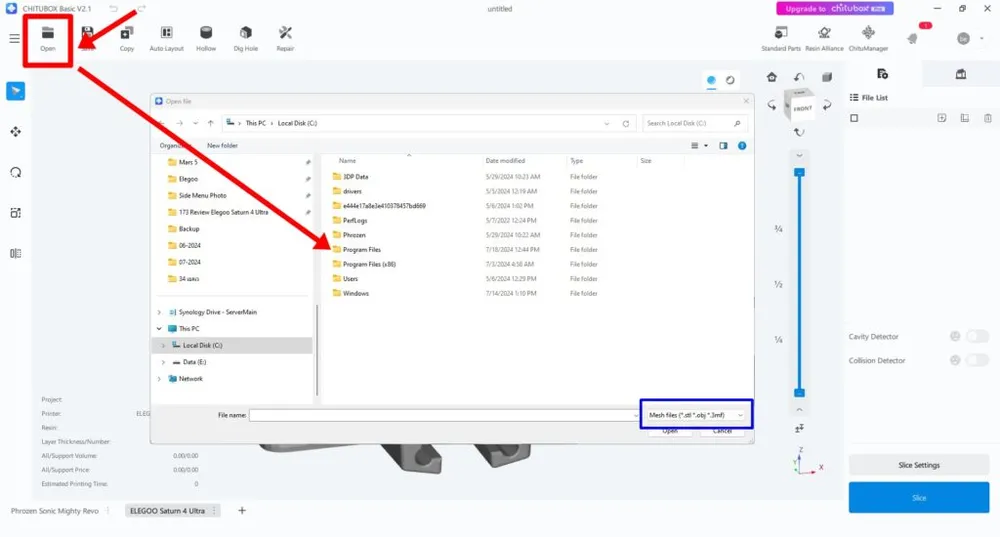The width and height of the screenshot is (1000, 537).
Task: Open the hamburger main menu
Action: coord(14,39)
